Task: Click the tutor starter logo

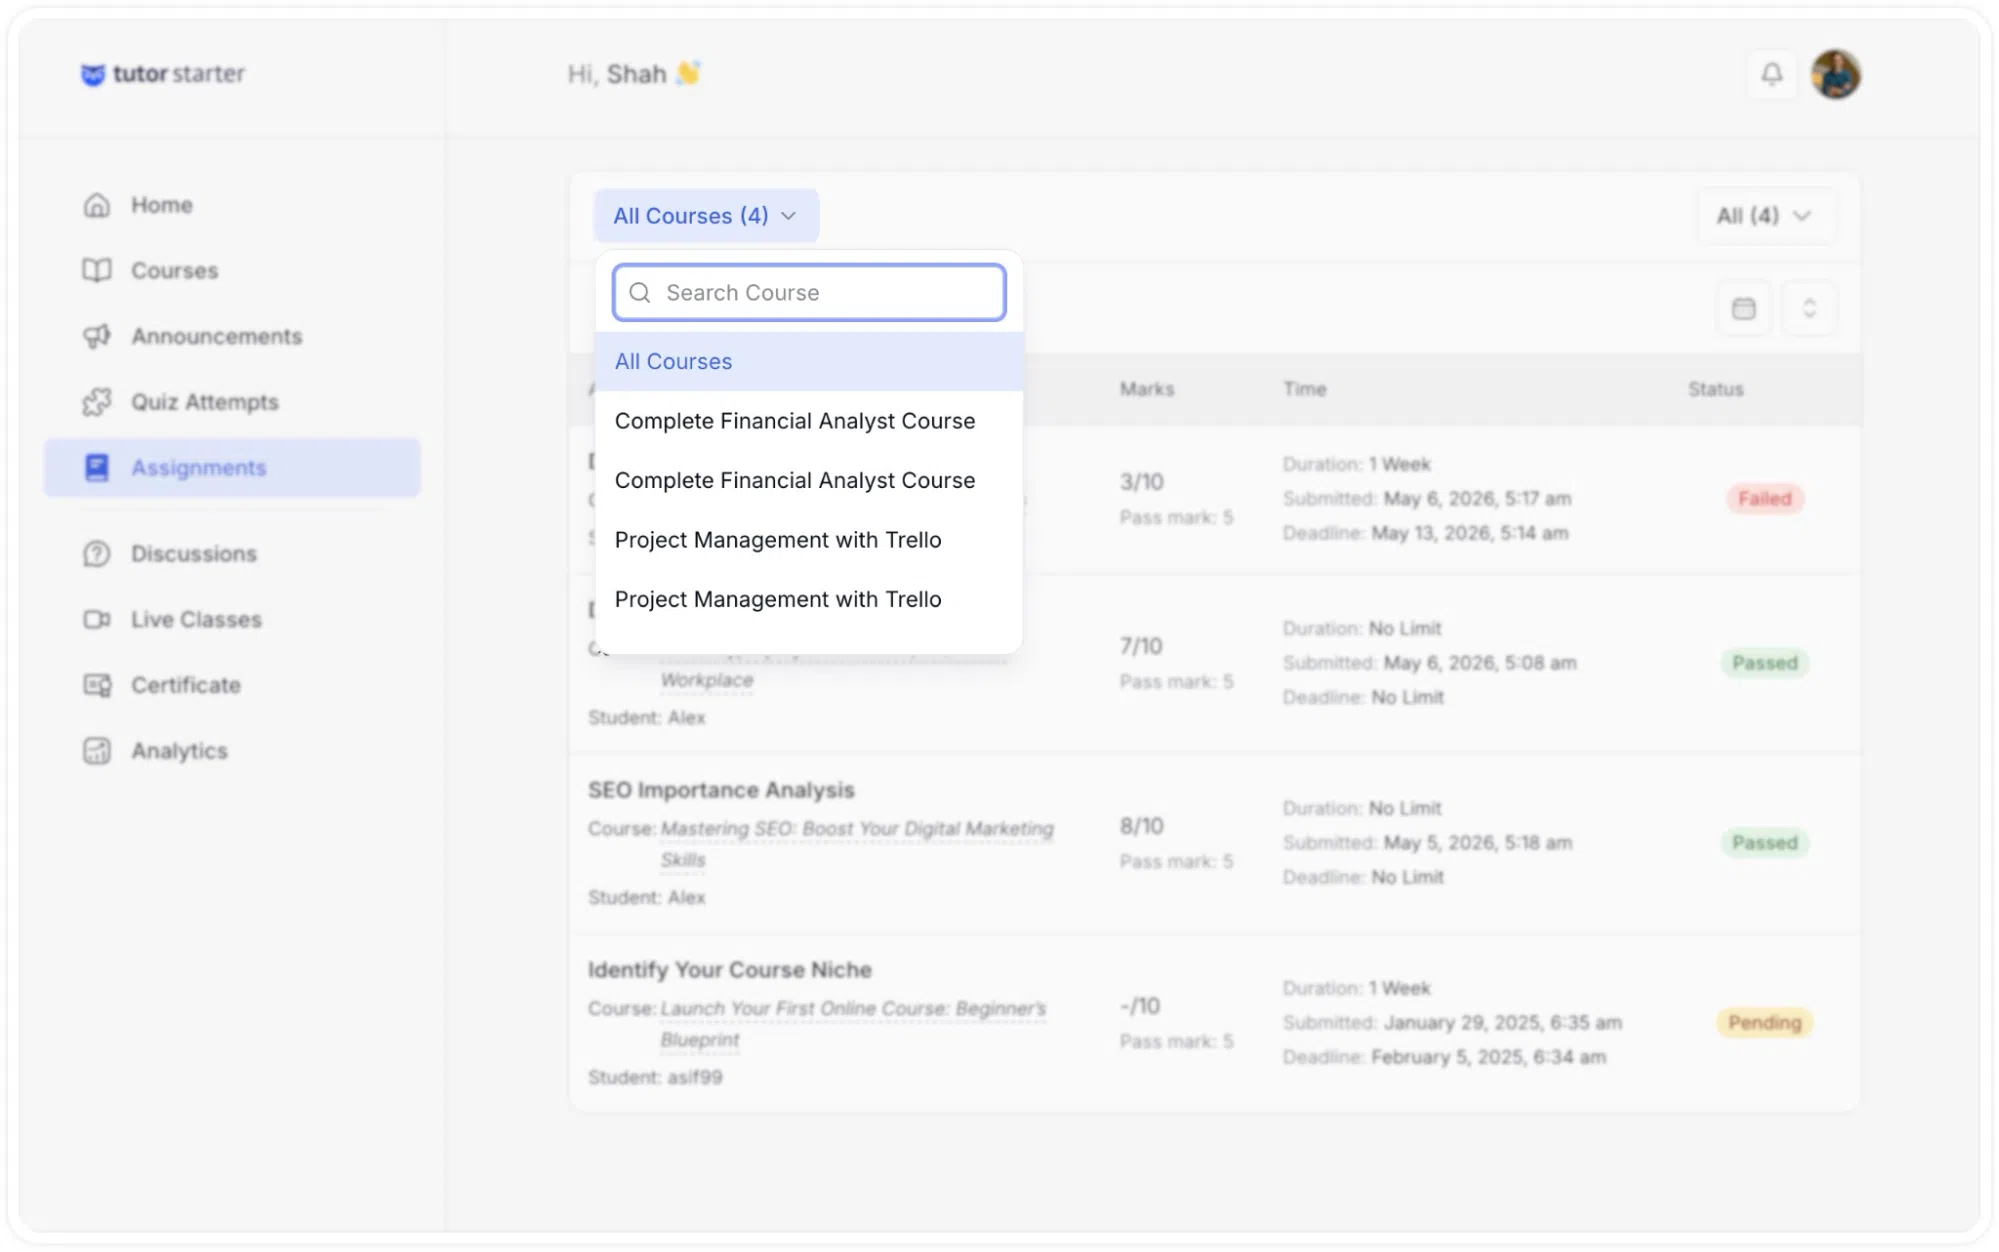Action: 163,74
